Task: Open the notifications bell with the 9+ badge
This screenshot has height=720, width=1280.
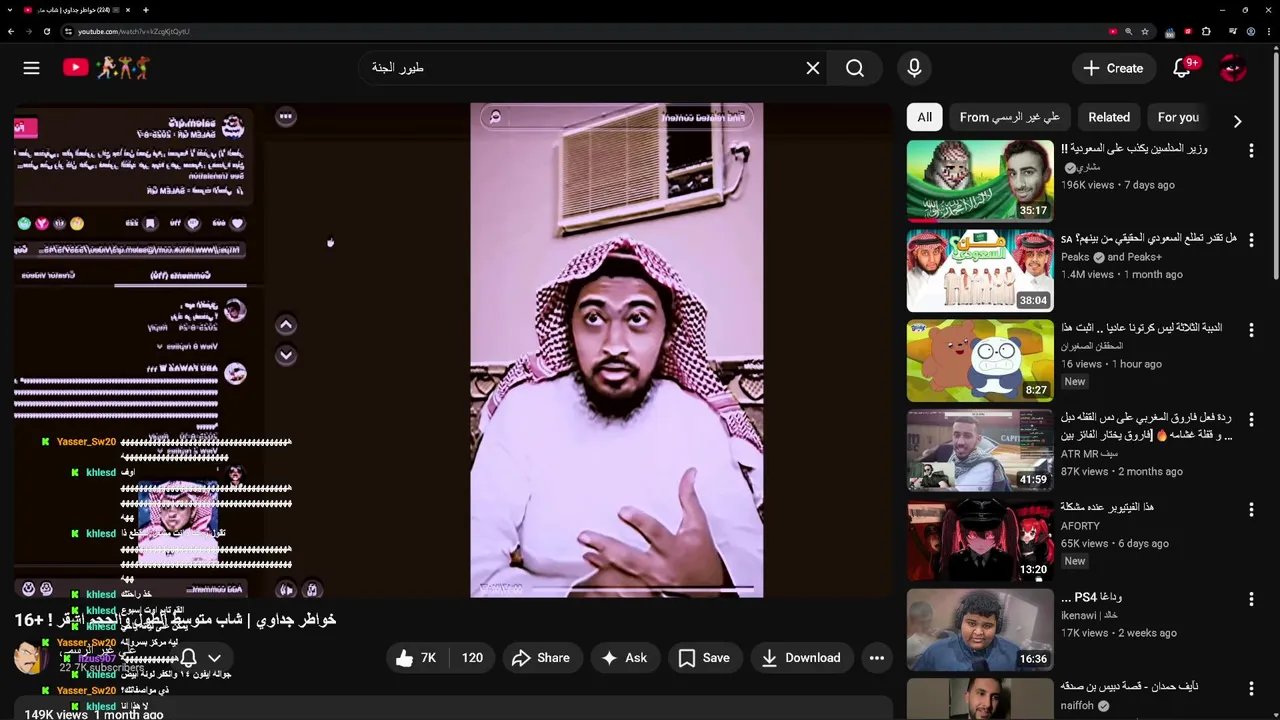Action: click(x=1184, y=68)
